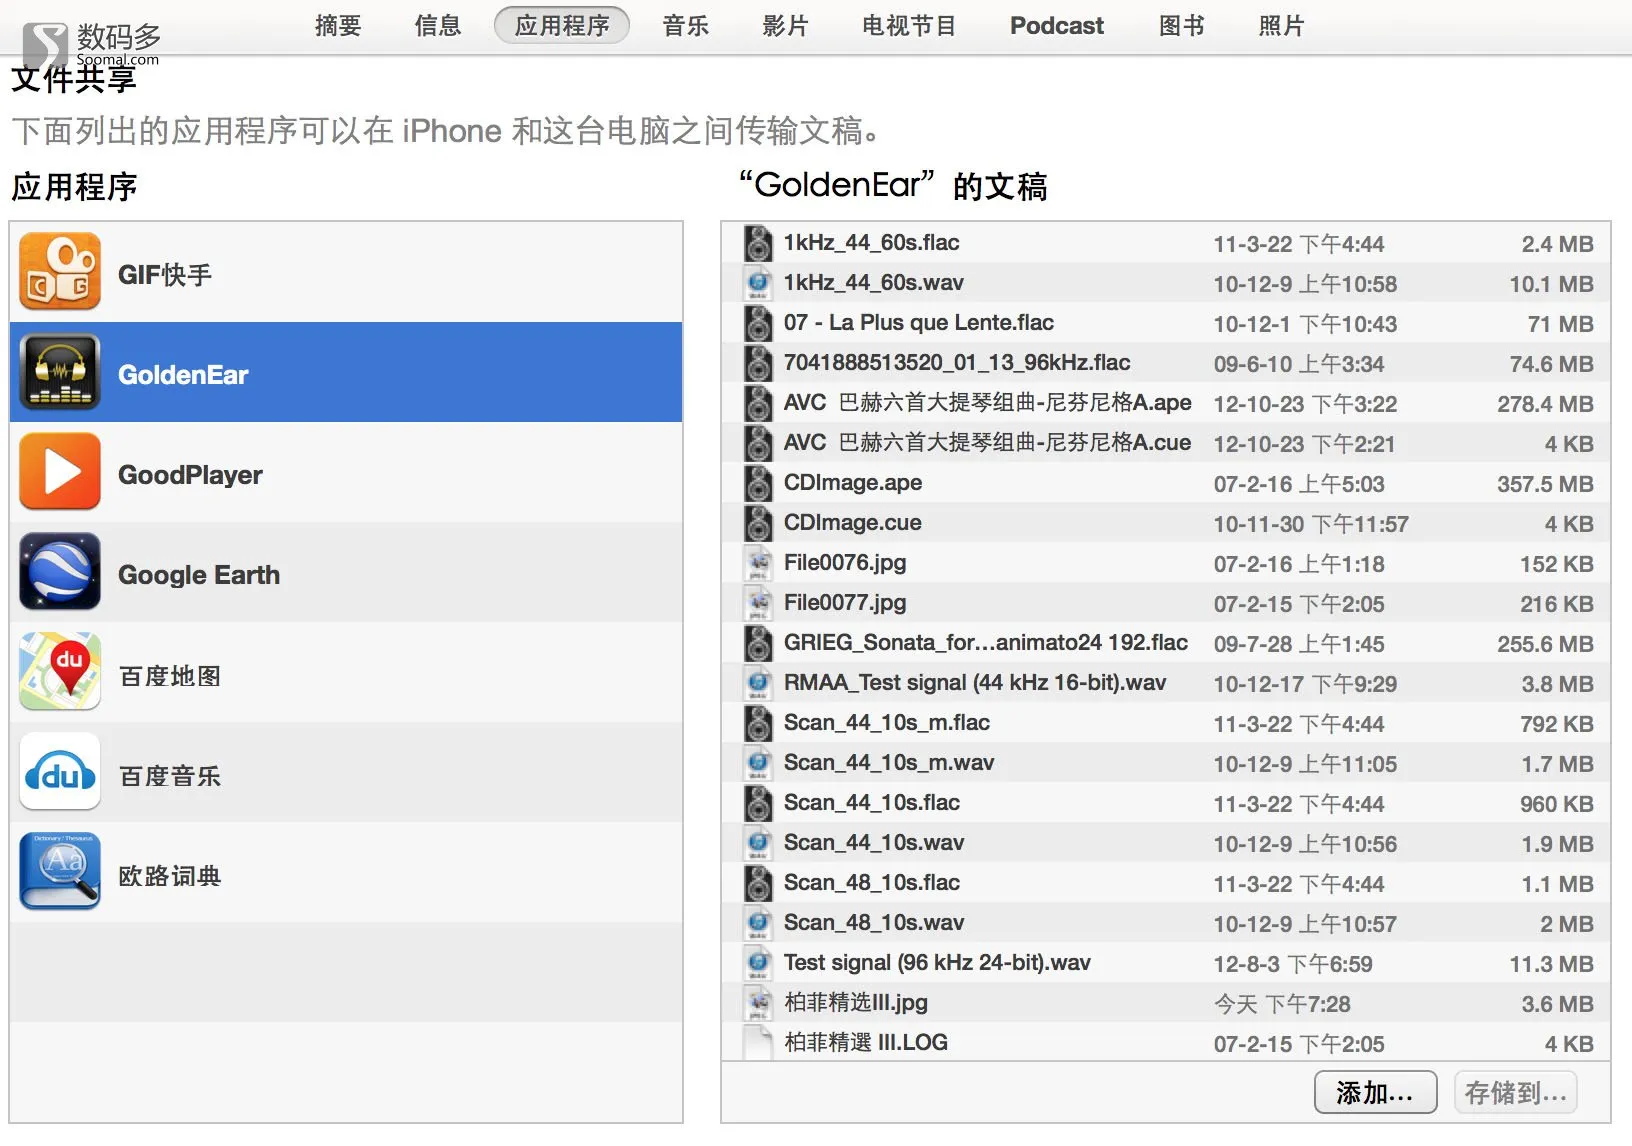The width and height of the screenshot is (1632, 1146).
Task: Click the icon beside RMAA_Test signal wav
Action: (x=759, y=683)
